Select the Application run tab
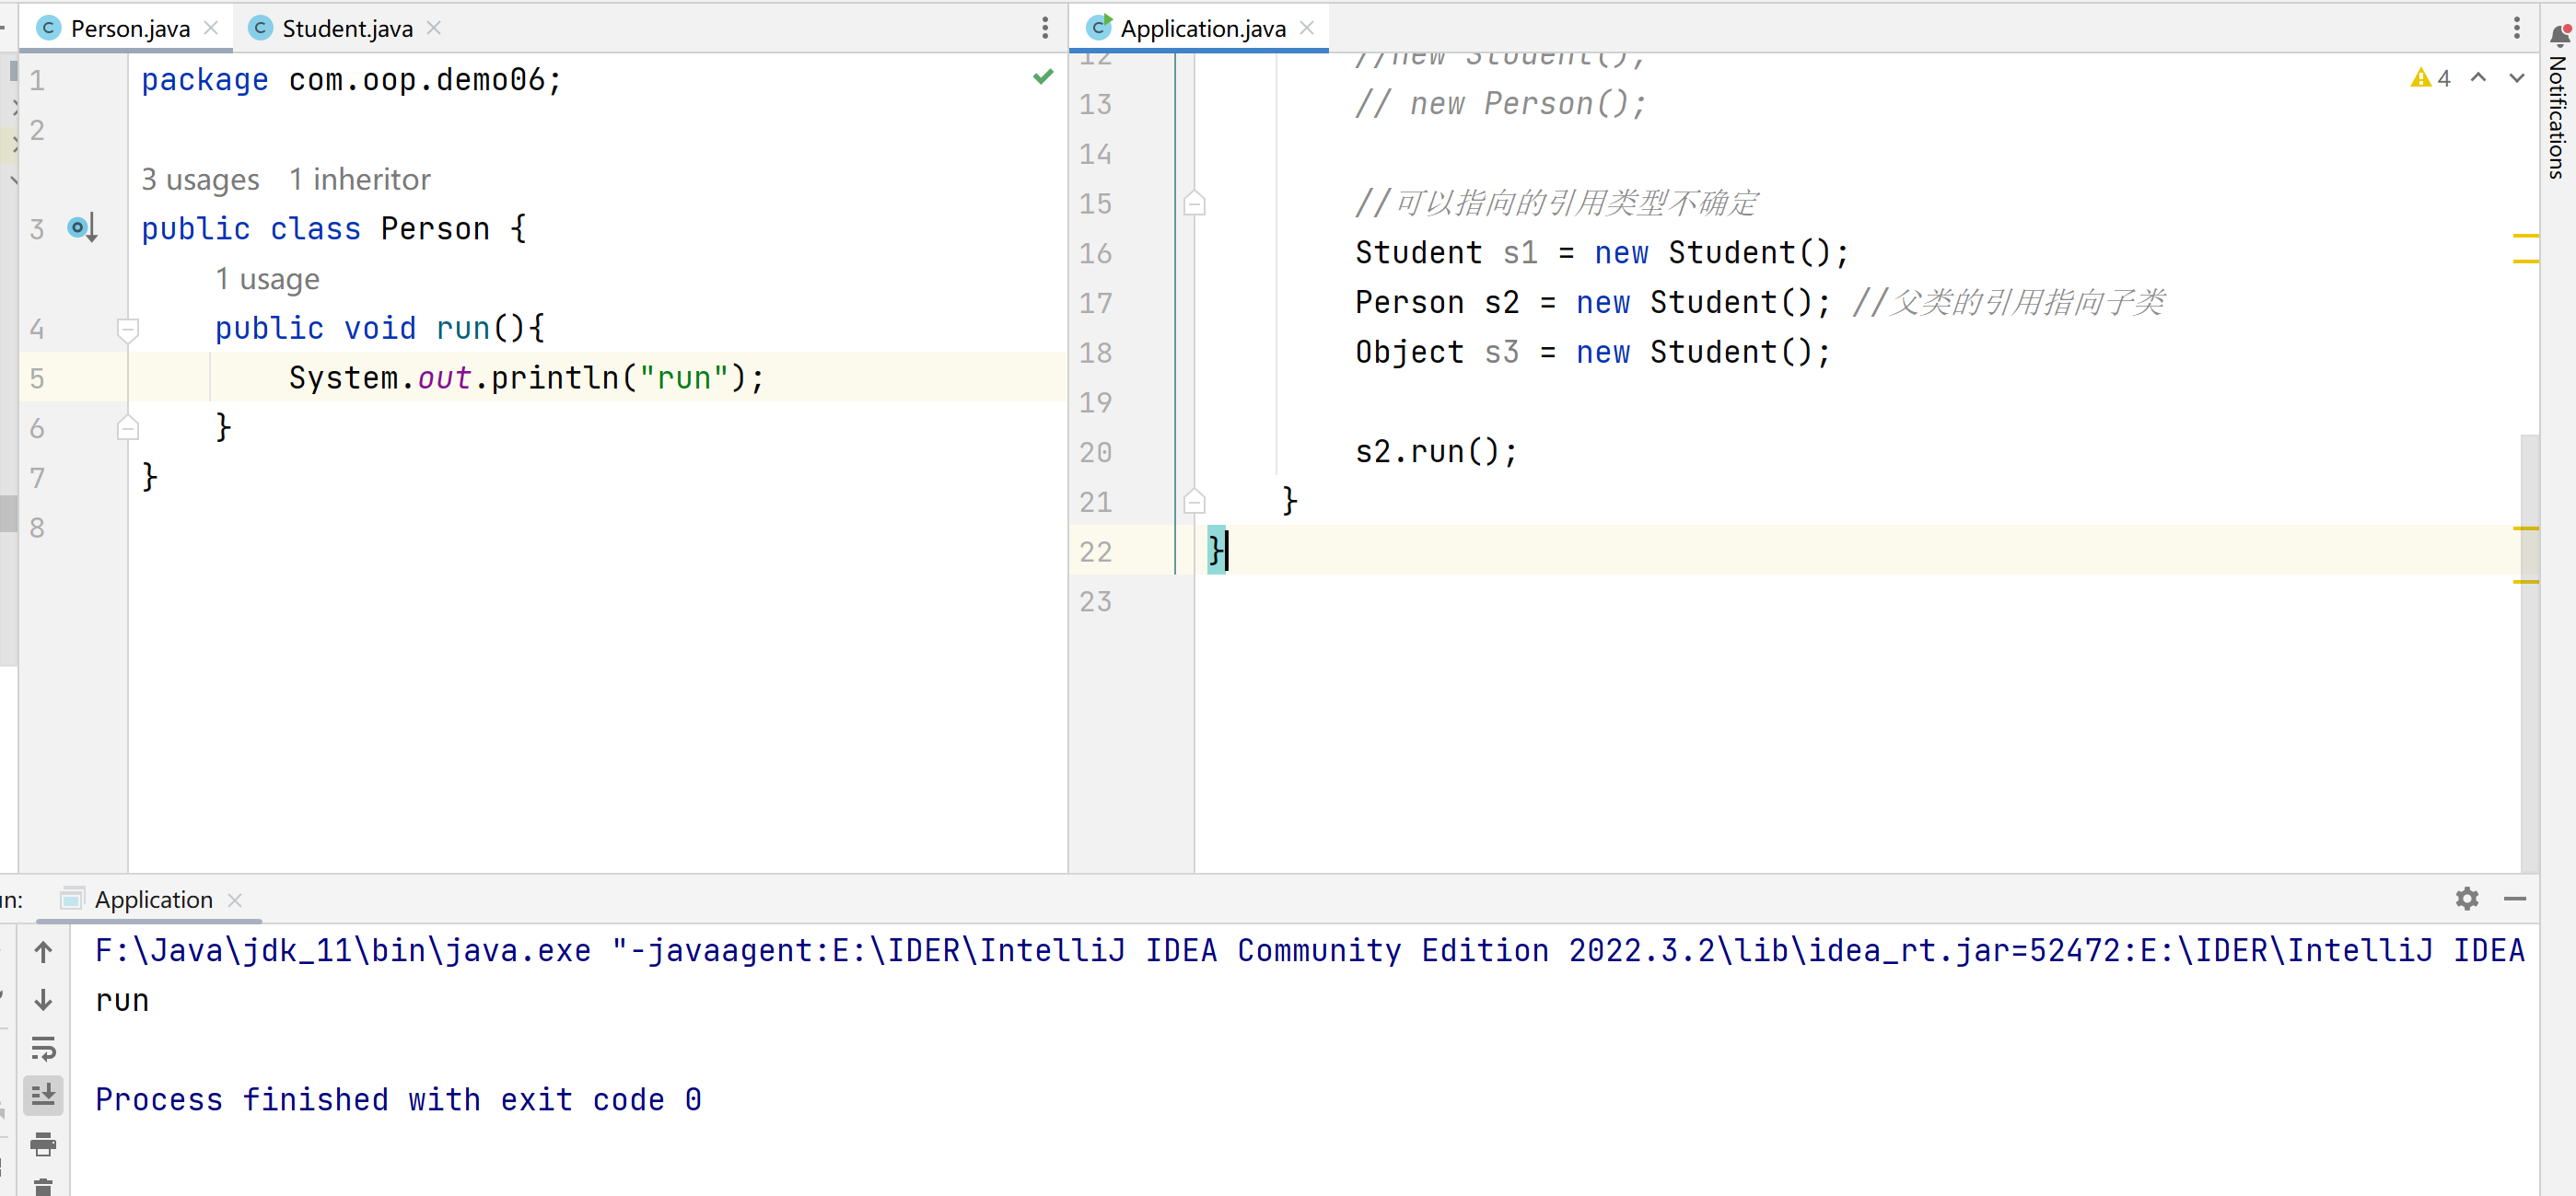2576x1196 pixels. (153, 899)
